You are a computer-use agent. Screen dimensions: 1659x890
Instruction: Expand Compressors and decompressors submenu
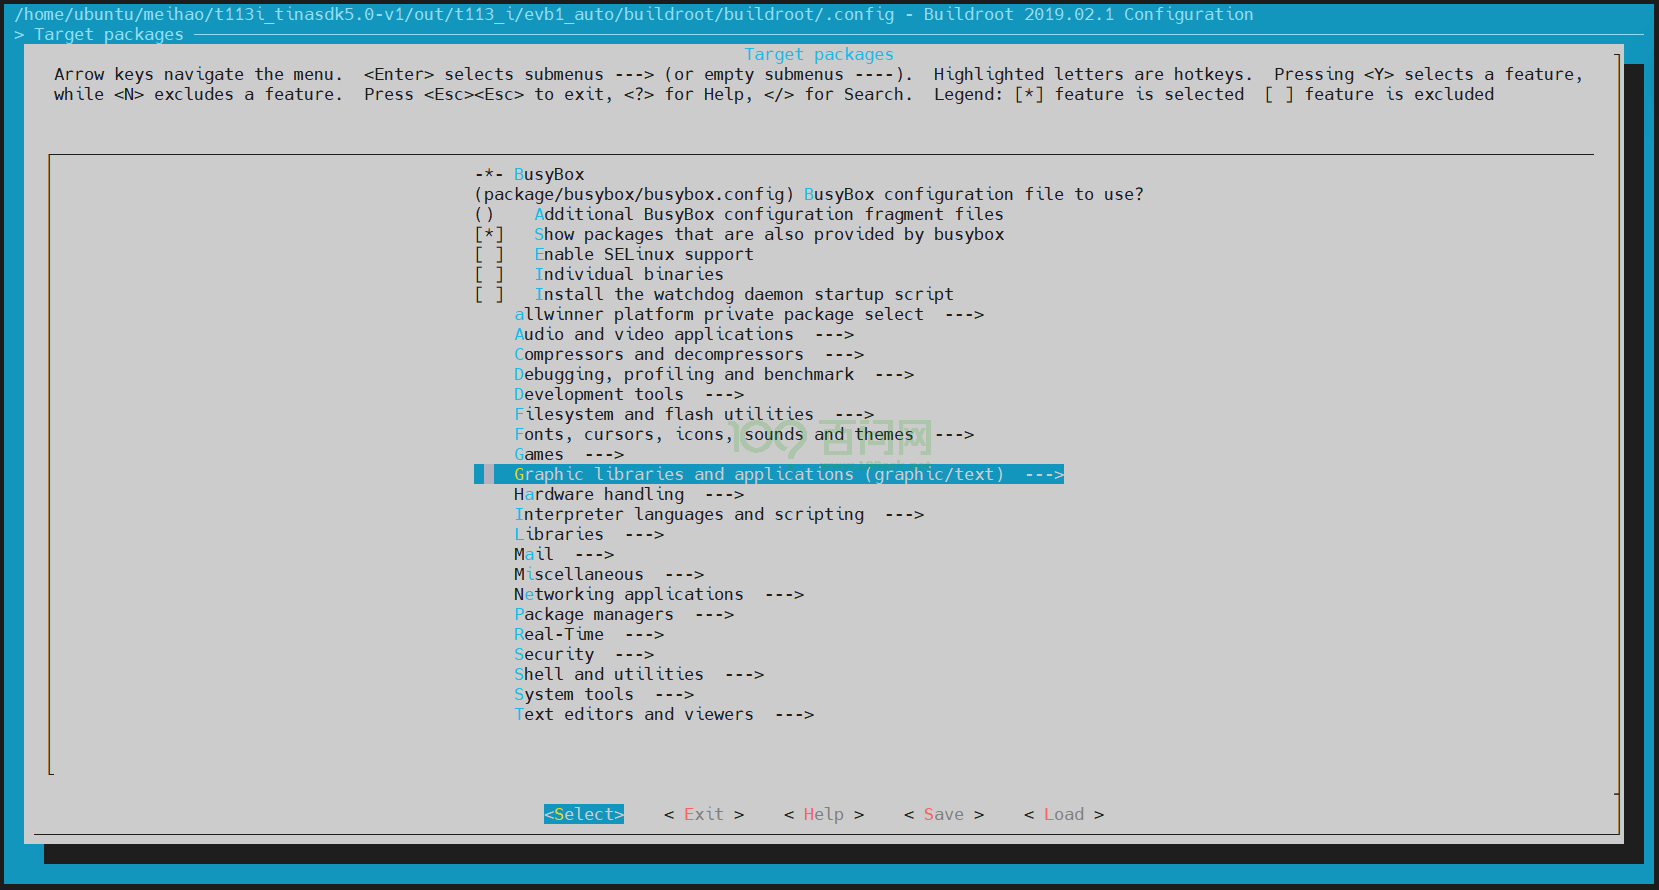[658, 355]
